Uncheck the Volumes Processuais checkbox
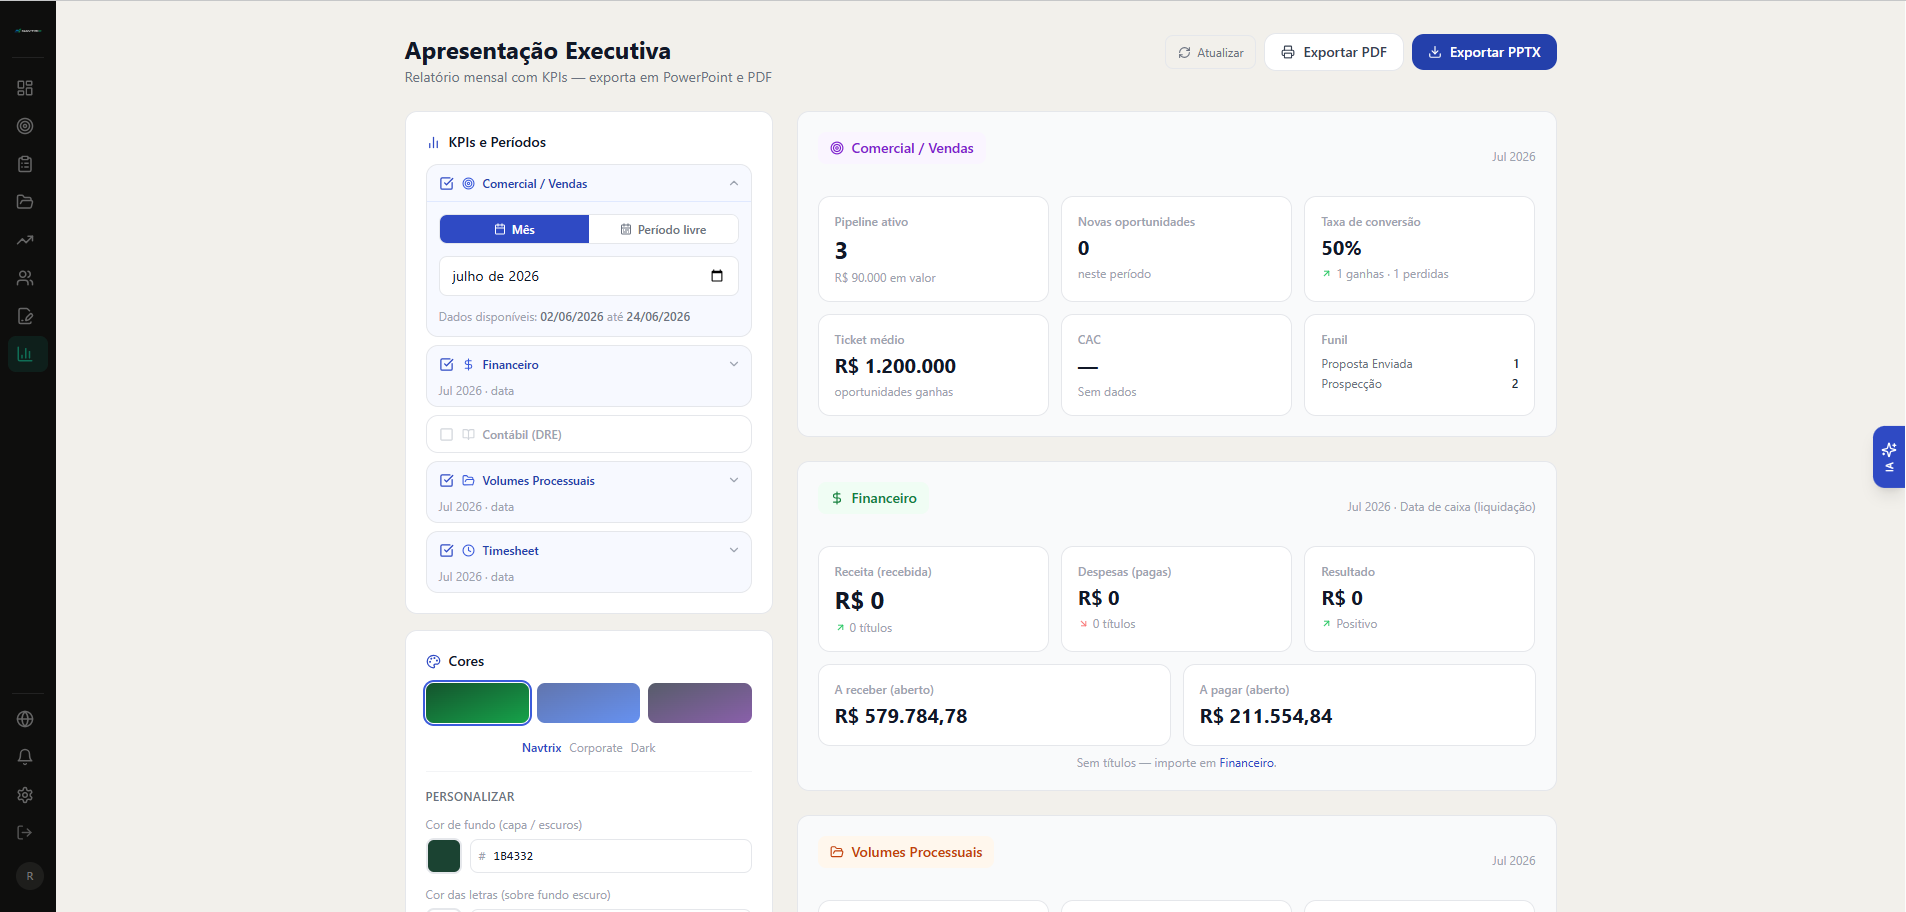The image size is (1906, 912). (447, 481)
